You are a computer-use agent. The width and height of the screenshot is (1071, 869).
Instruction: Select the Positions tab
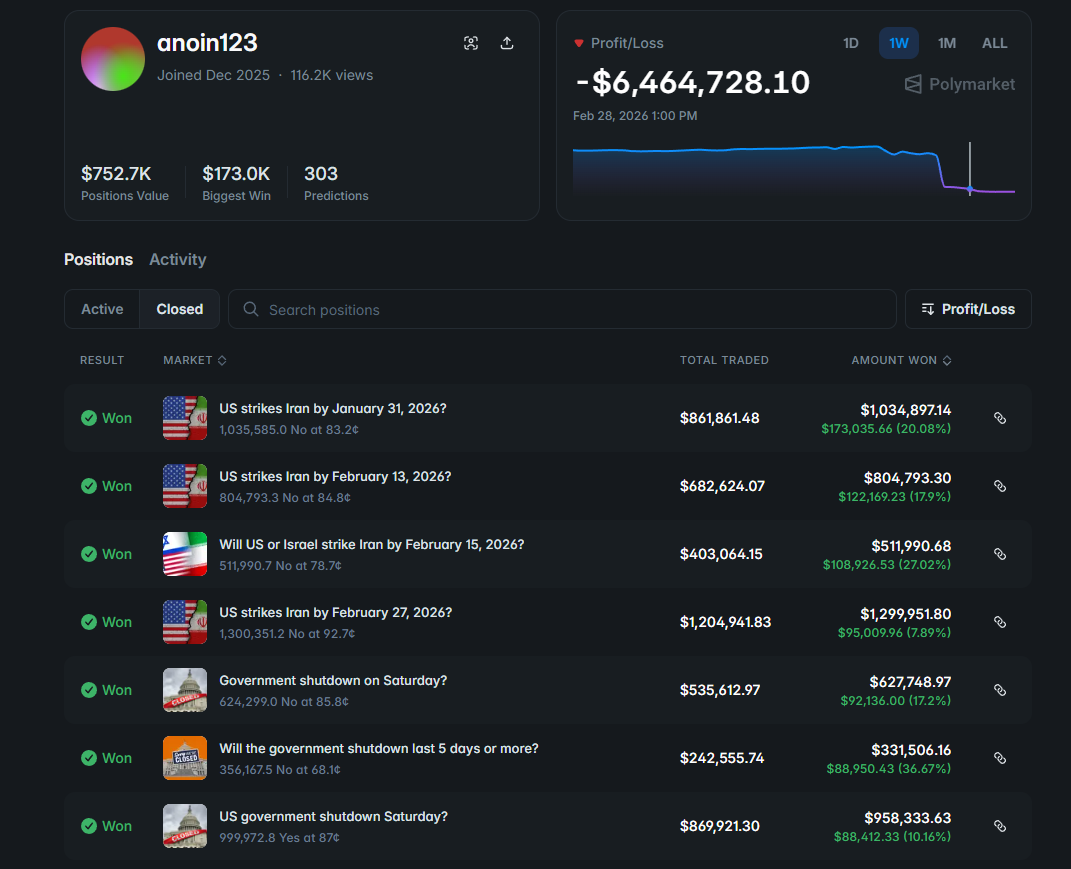(98, 259)
